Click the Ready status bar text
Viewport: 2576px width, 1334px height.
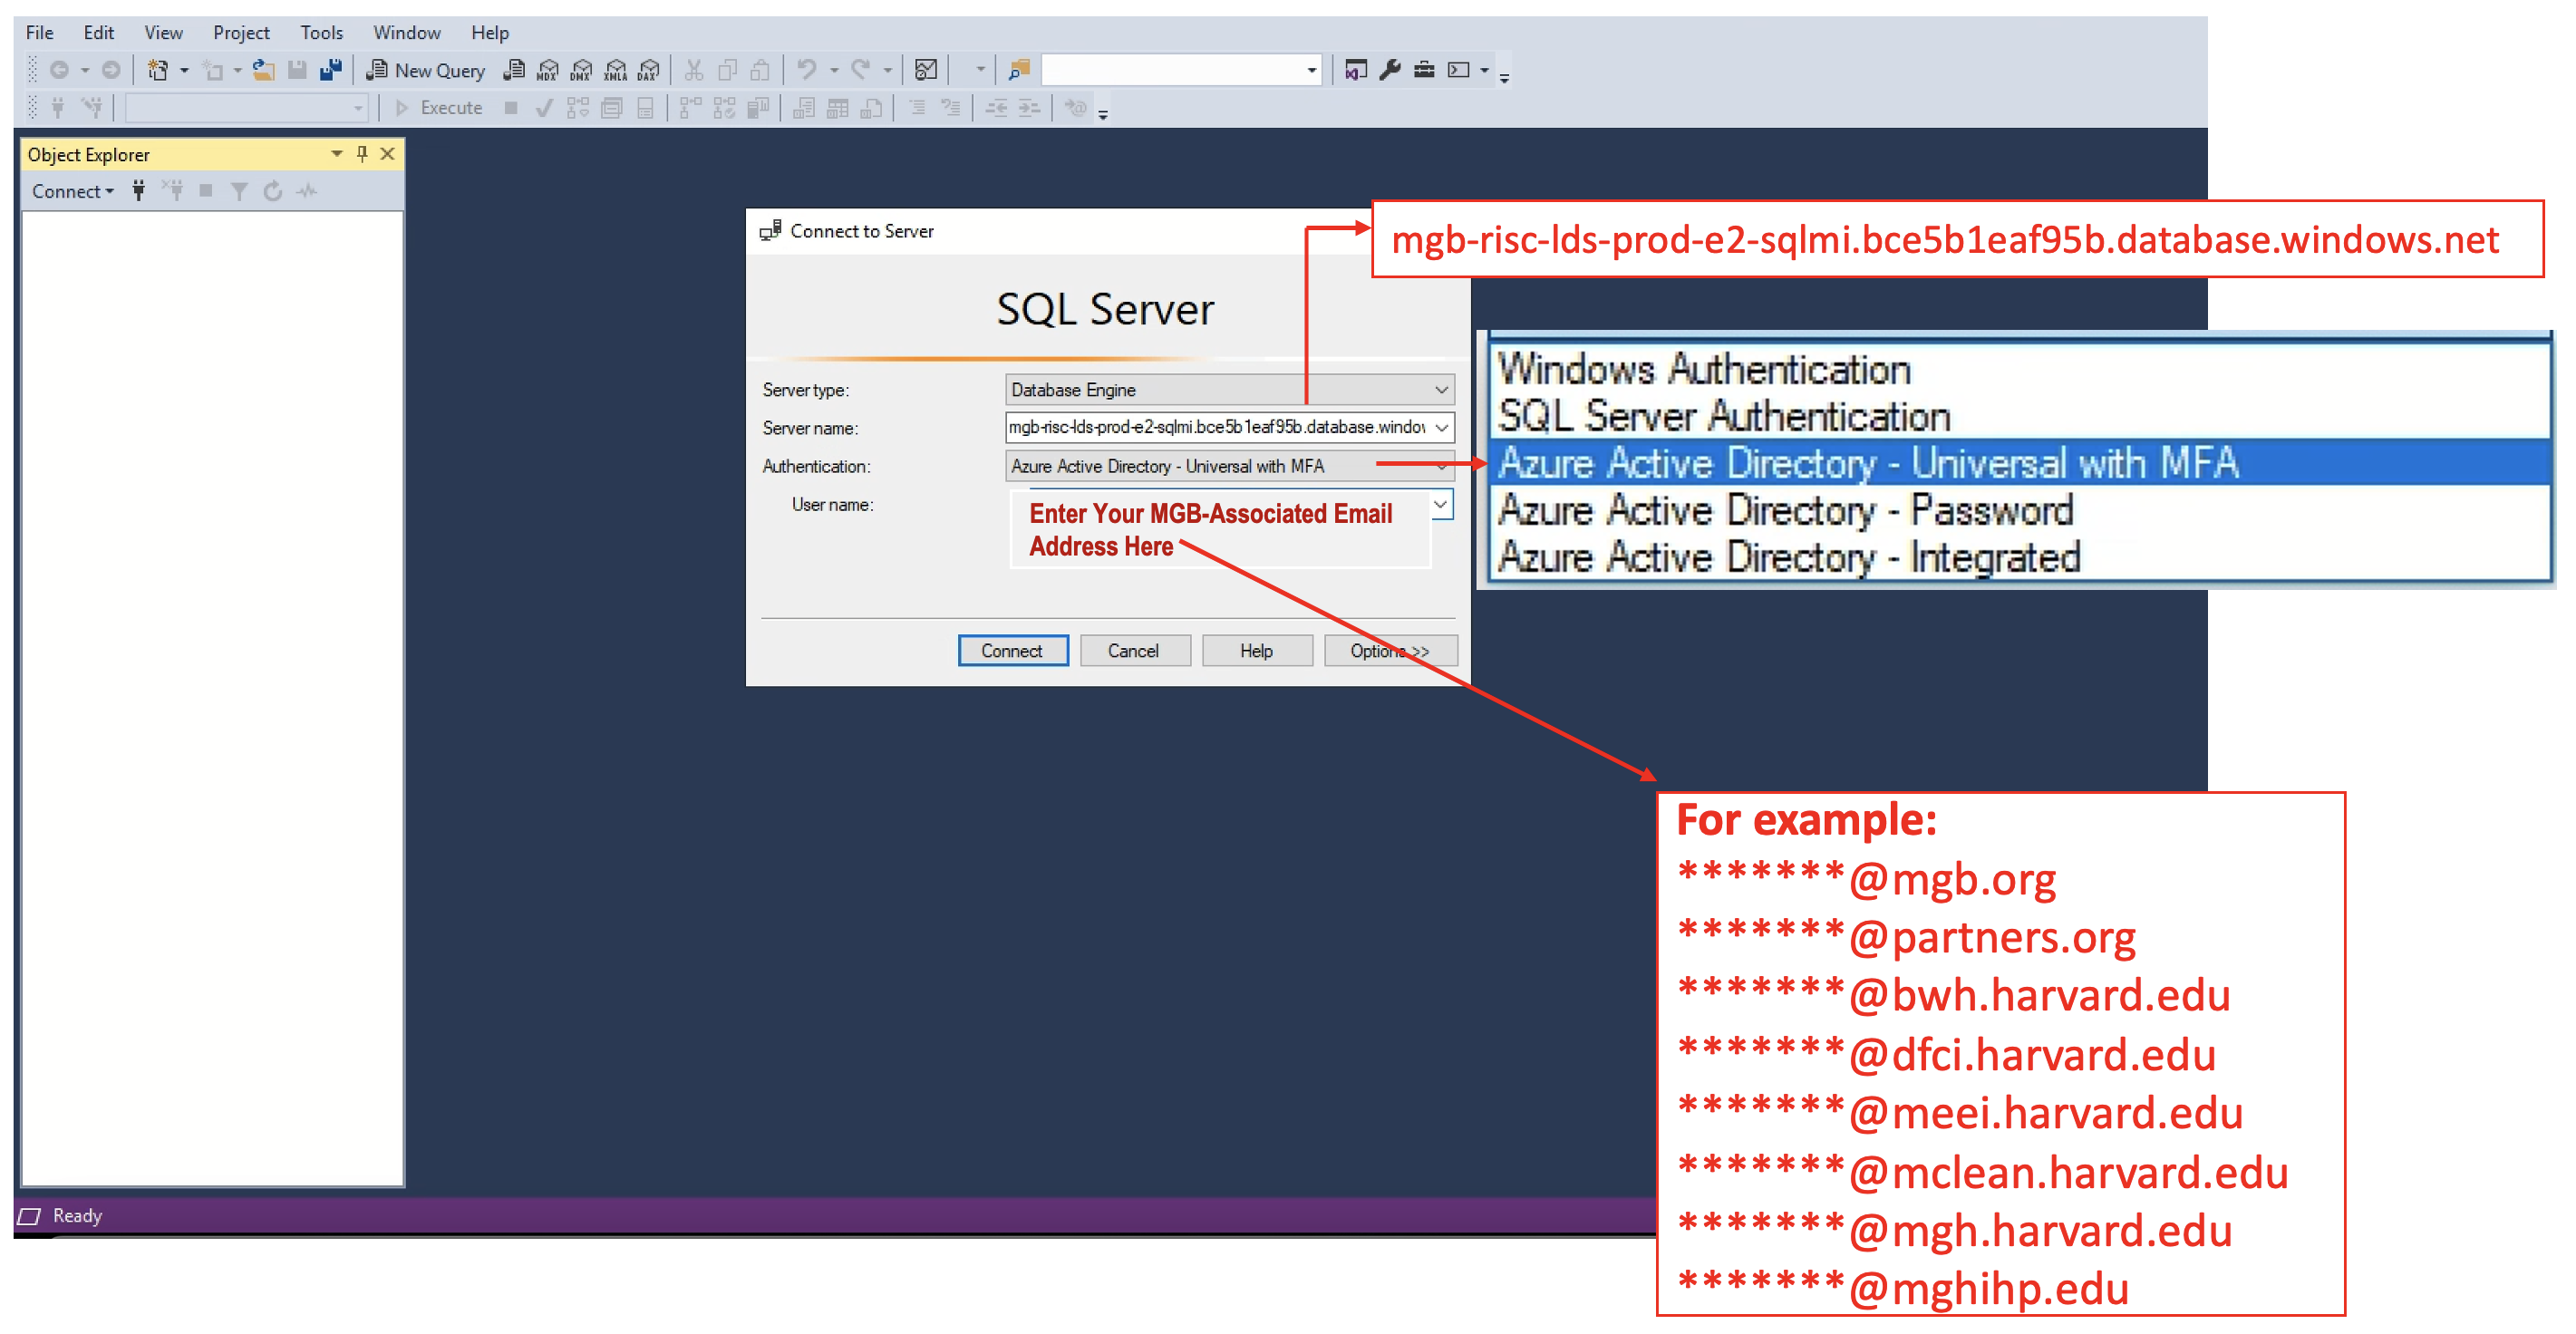(x=77, y=1216)
